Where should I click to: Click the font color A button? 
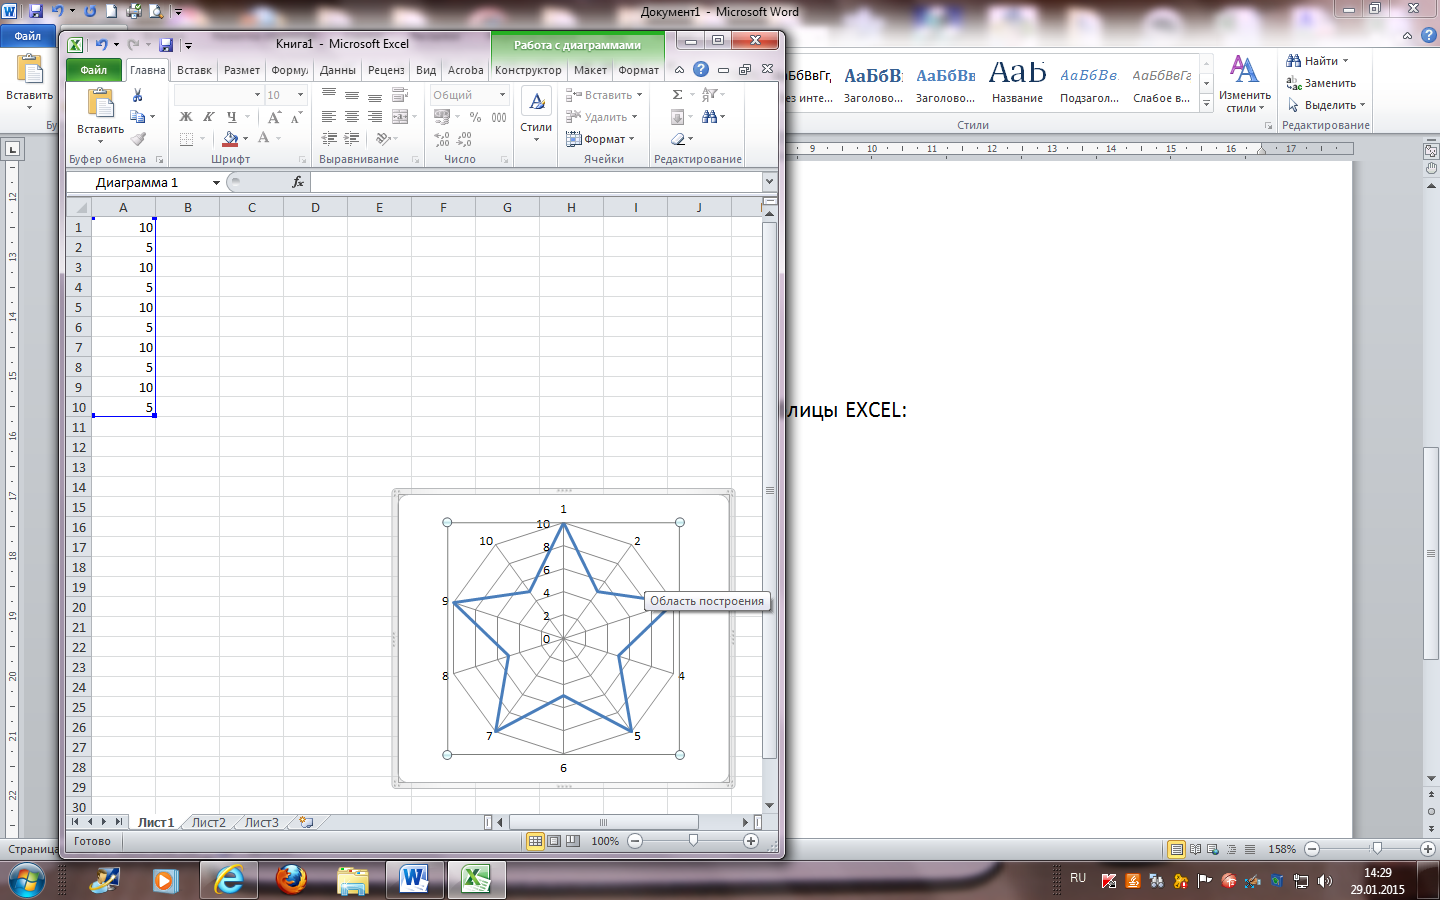264,139
